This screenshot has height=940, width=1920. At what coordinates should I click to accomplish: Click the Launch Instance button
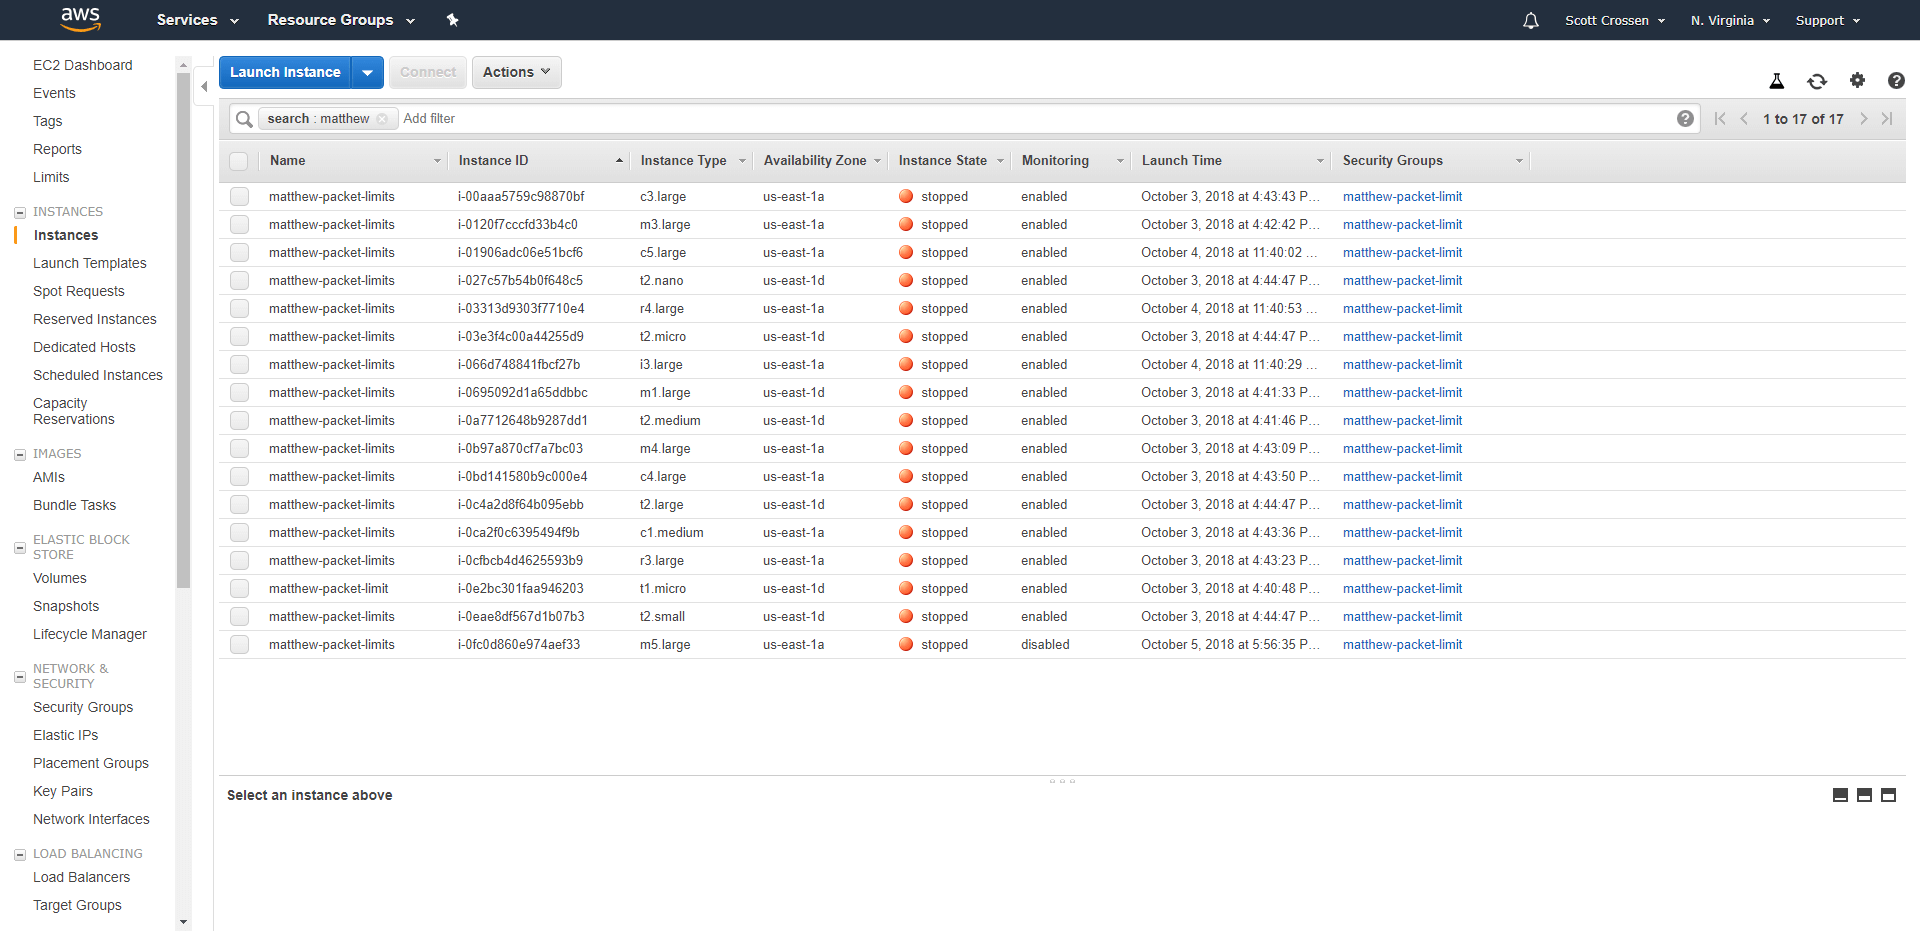coord(285,72)
